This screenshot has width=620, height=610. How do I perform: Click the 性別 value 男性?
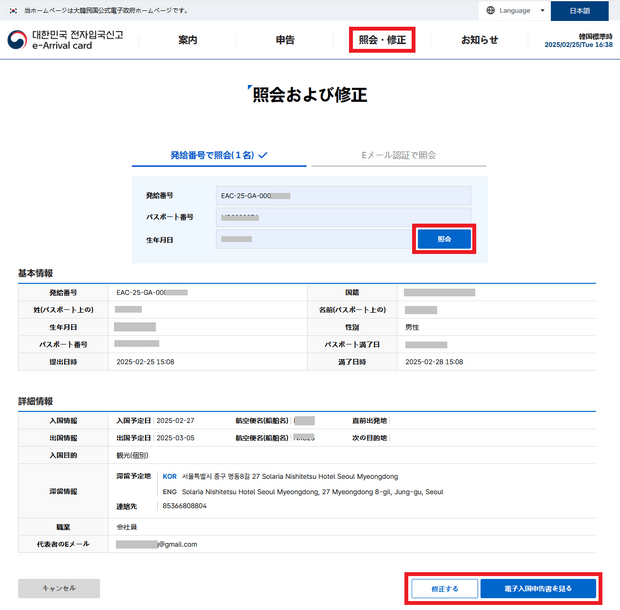tap(412, 327)
